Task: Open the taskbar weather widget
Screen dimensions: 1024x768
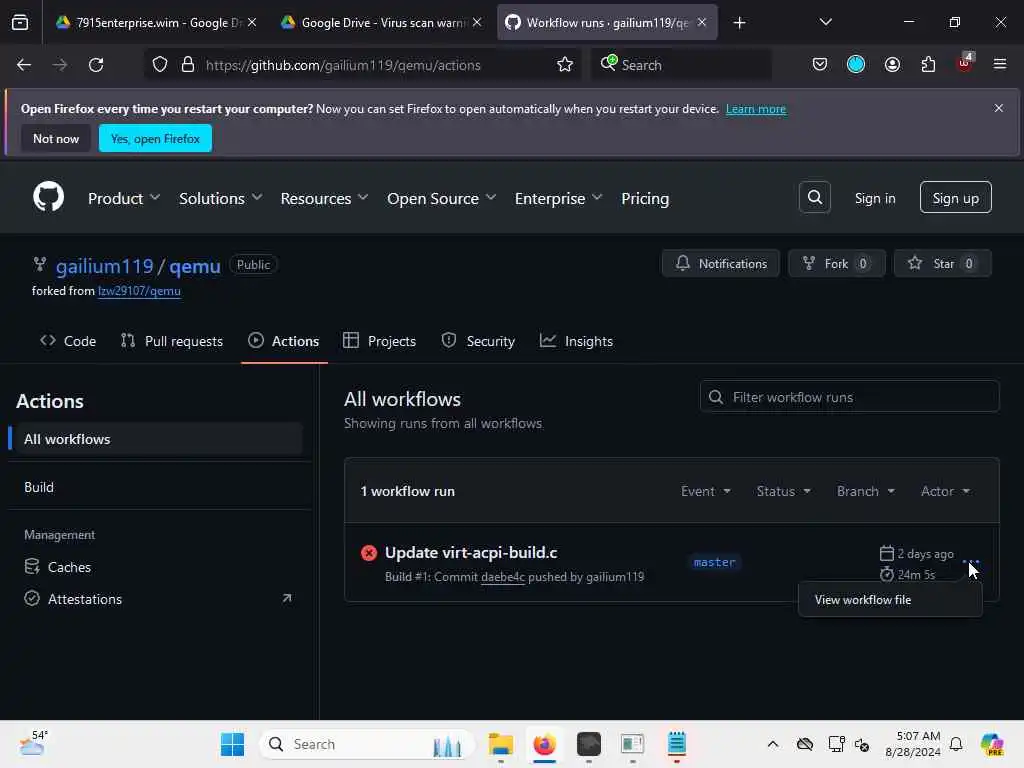Action: pyautogui.click(x=33, y=743)
